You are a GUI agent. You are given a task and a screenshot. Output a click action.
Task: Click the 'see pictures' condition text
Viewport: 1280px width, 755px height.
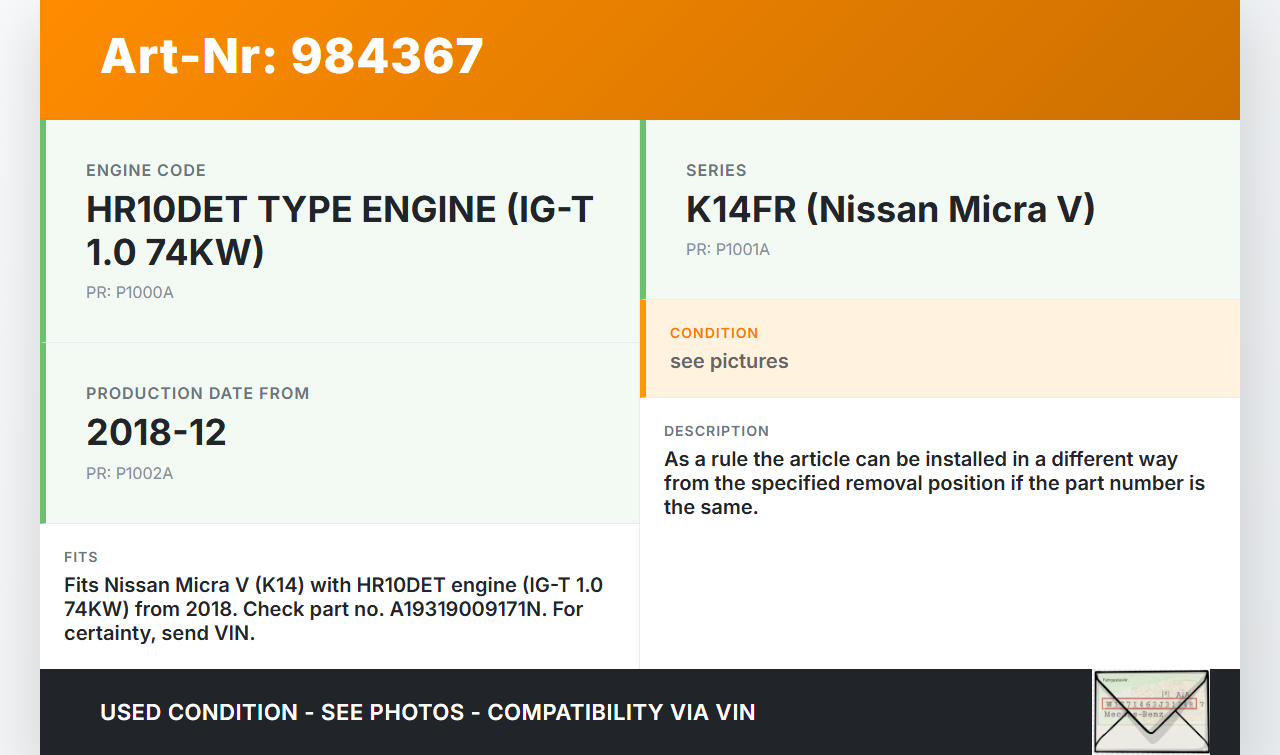coord(729,361)
